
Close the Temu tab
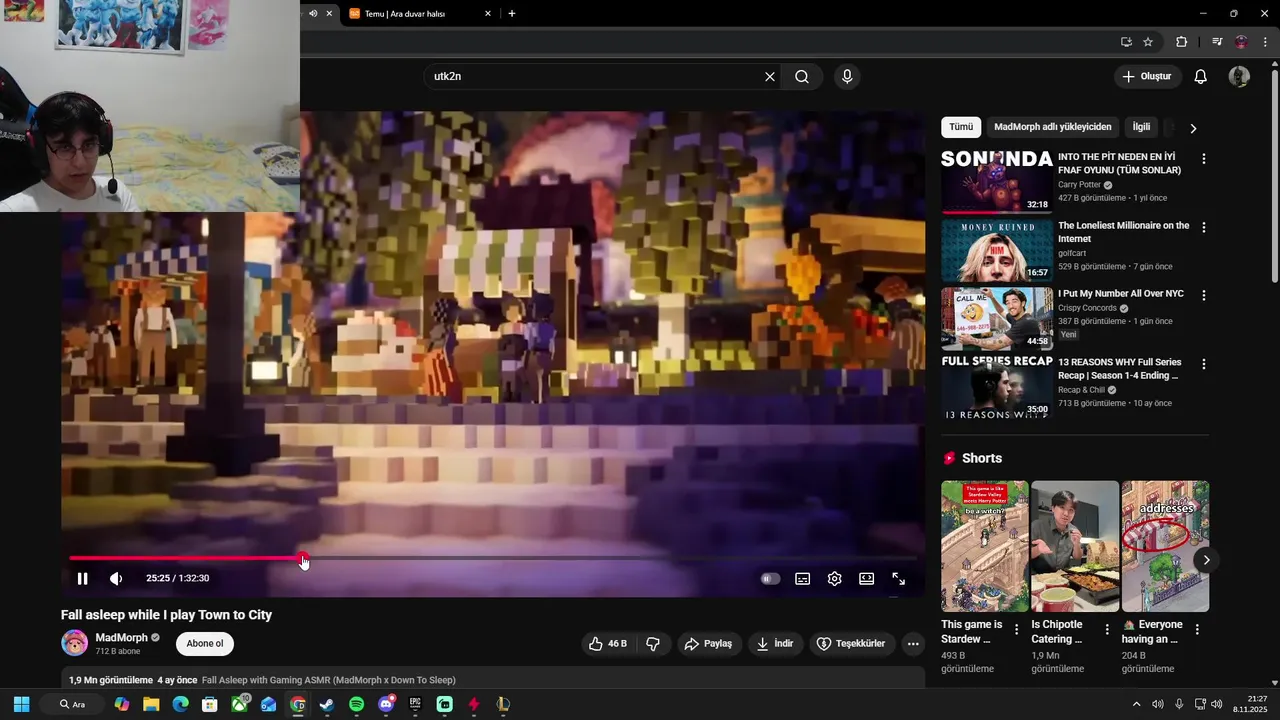[488, 14]
